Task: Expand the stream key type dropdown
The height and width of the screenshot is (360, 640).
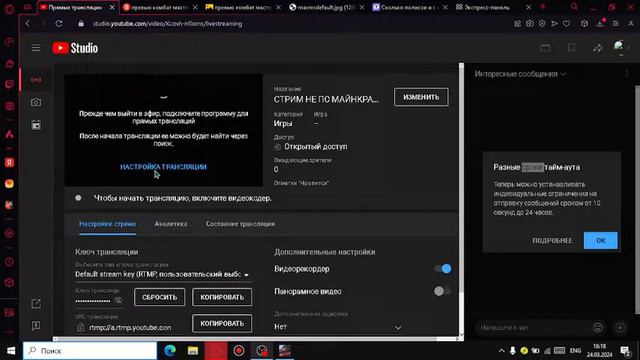Action: click(x=163, y=274)
